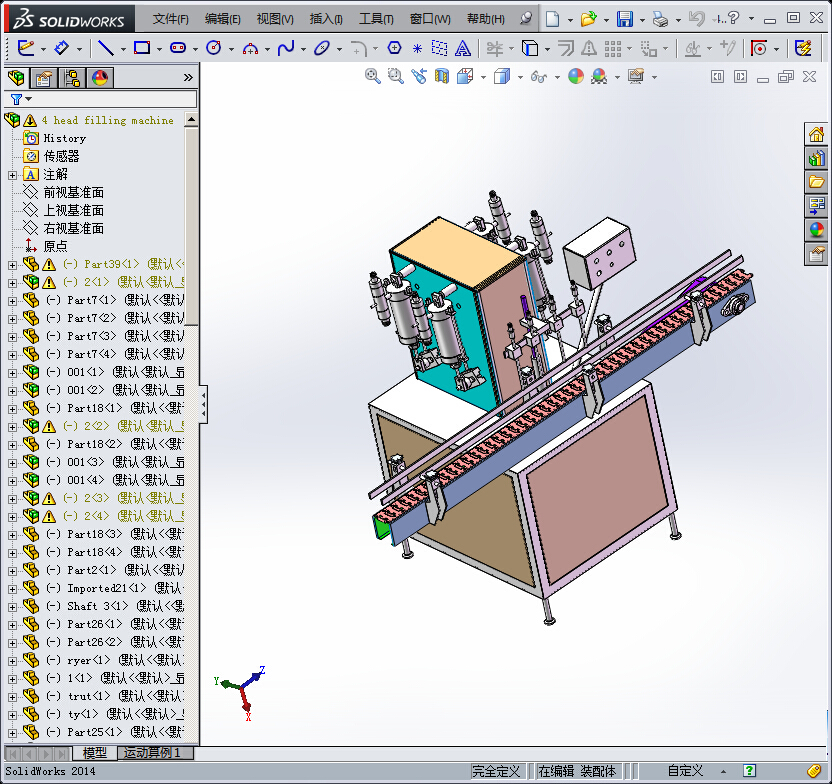Open the View Palette task pane icon
832x784 pixels.
point(816,206)
